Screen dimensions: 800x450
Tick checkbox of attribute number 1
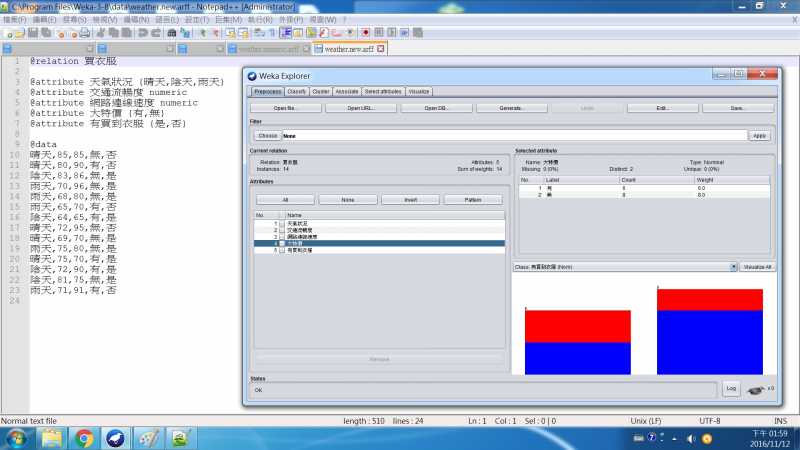click(282, 223)
